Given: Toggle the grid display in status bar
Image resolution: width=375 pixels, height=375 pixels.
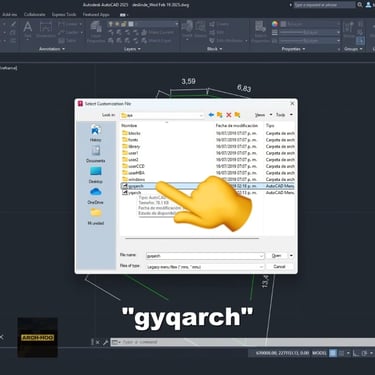Looking at the screenshot, I should click(333, 353).
